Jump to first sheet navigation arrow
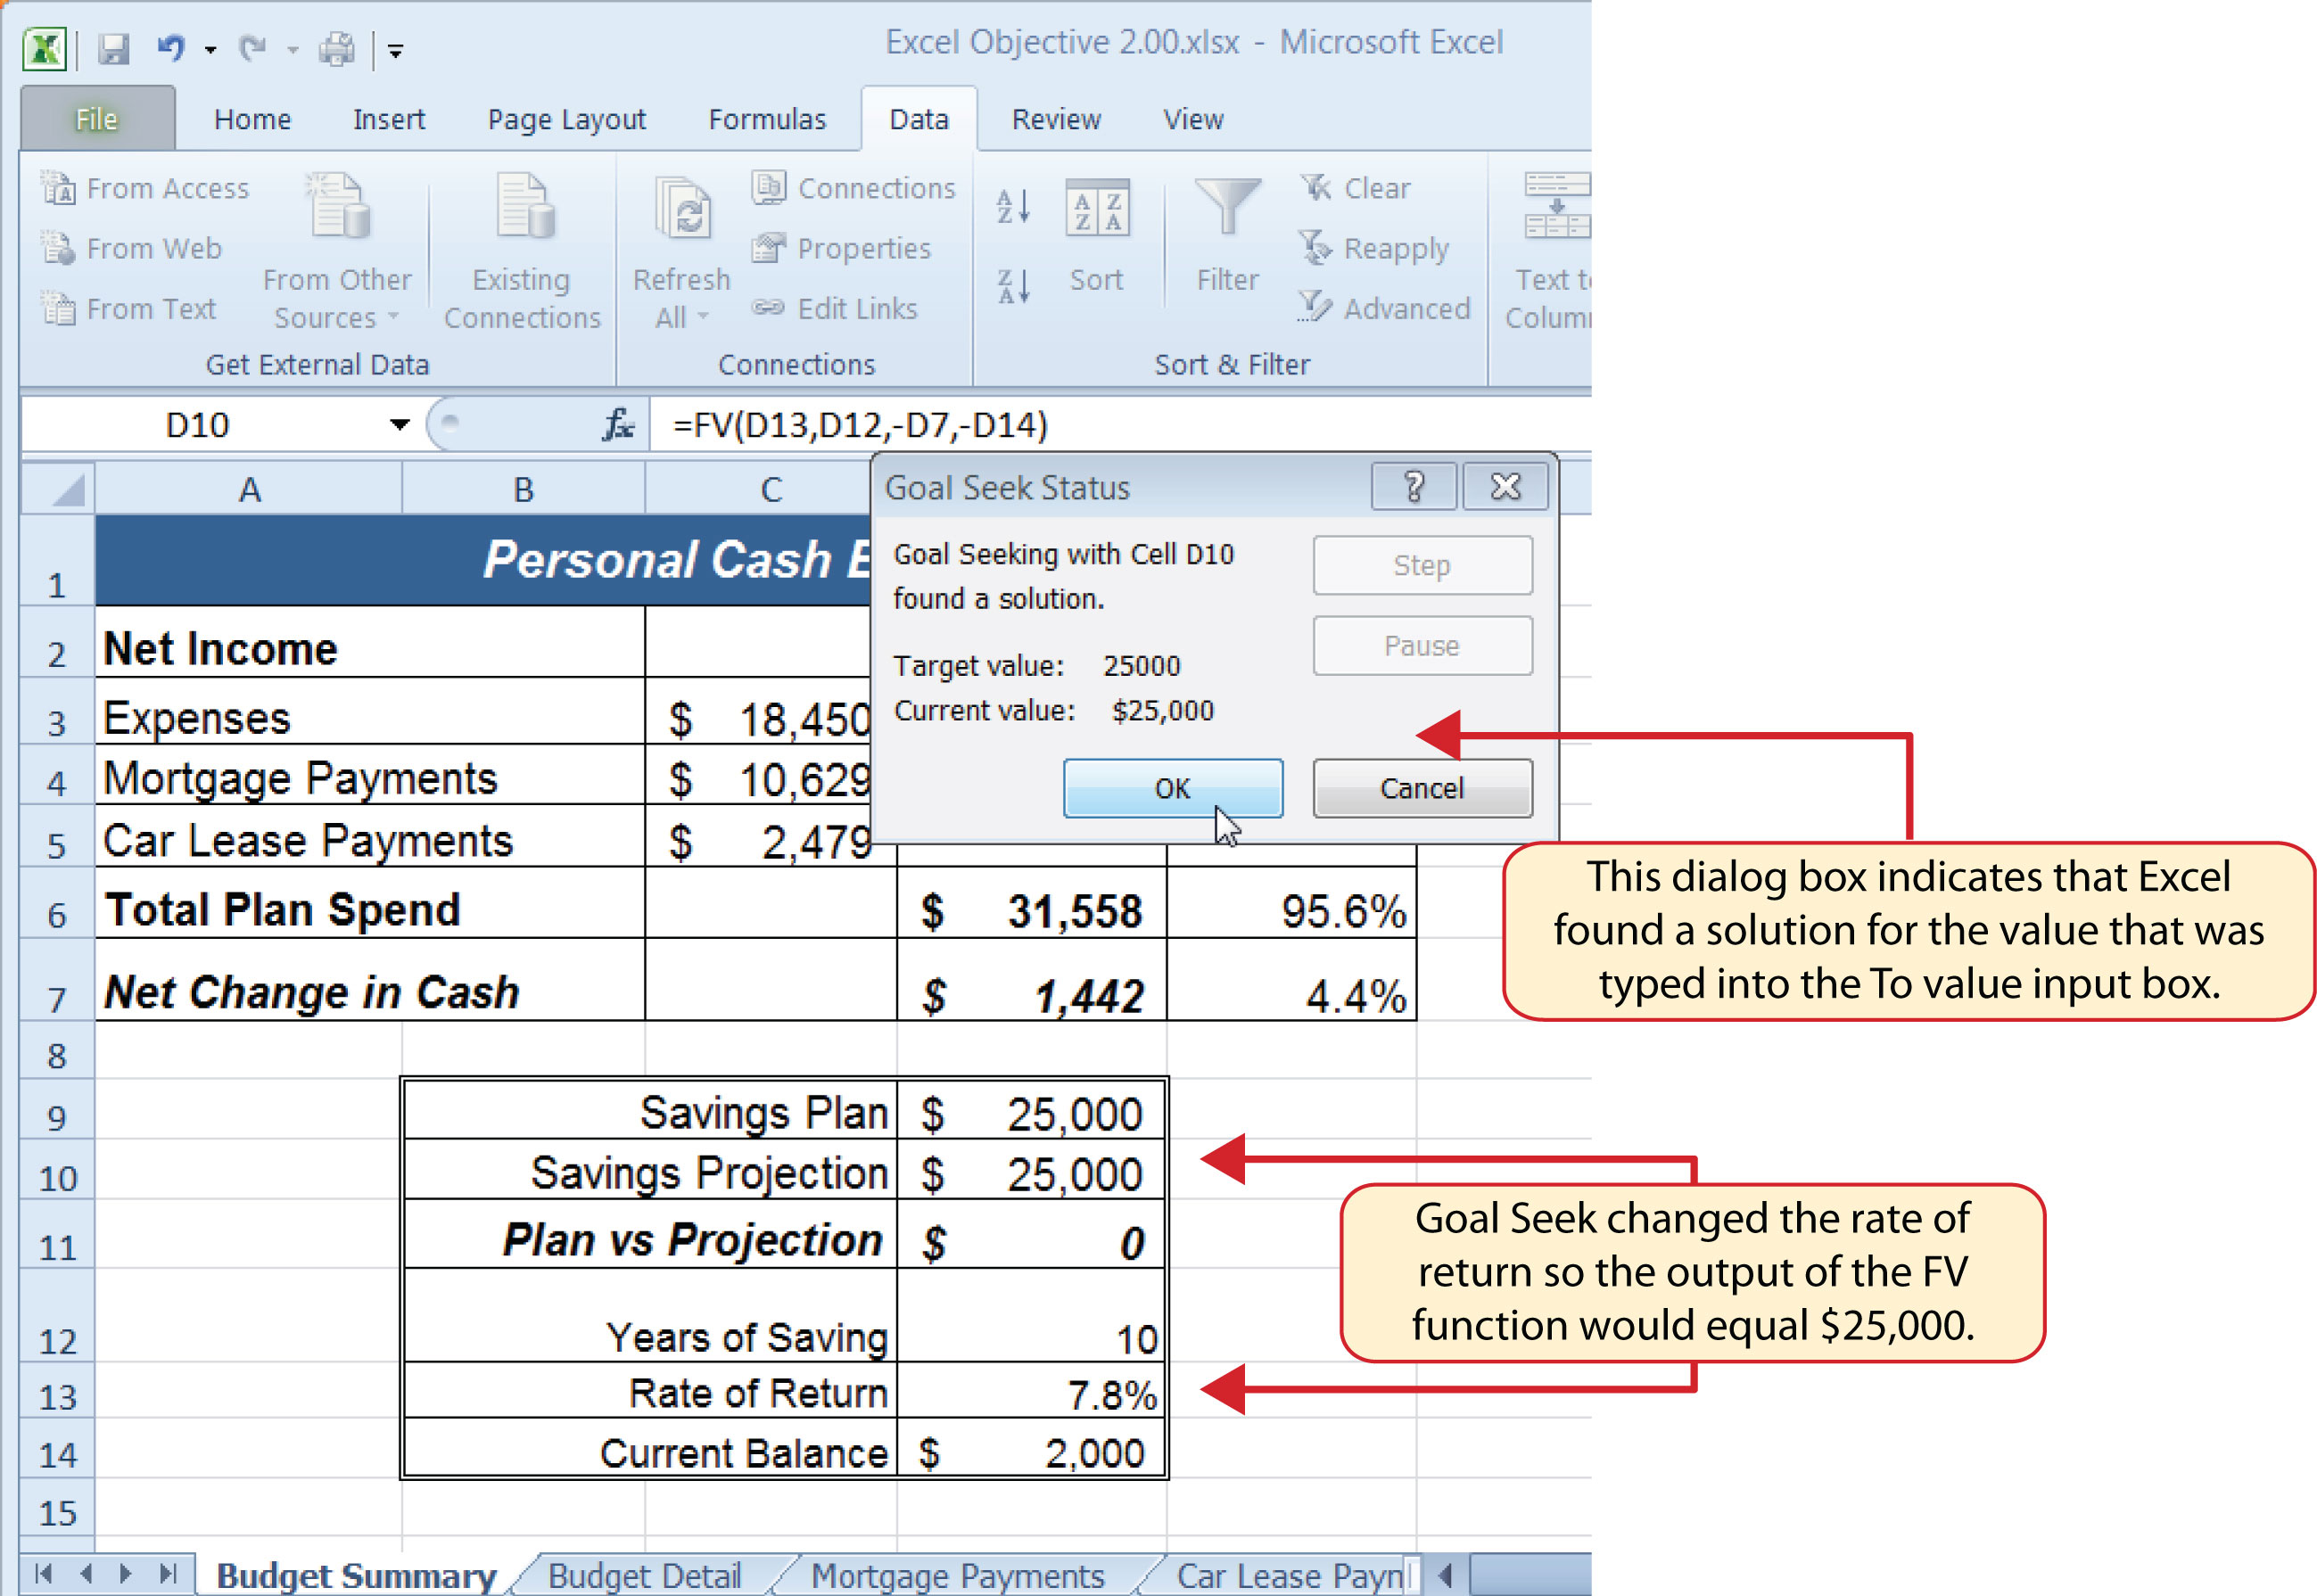The height and width of the screenshot is (1596, 2317). tap(43, 1573)
